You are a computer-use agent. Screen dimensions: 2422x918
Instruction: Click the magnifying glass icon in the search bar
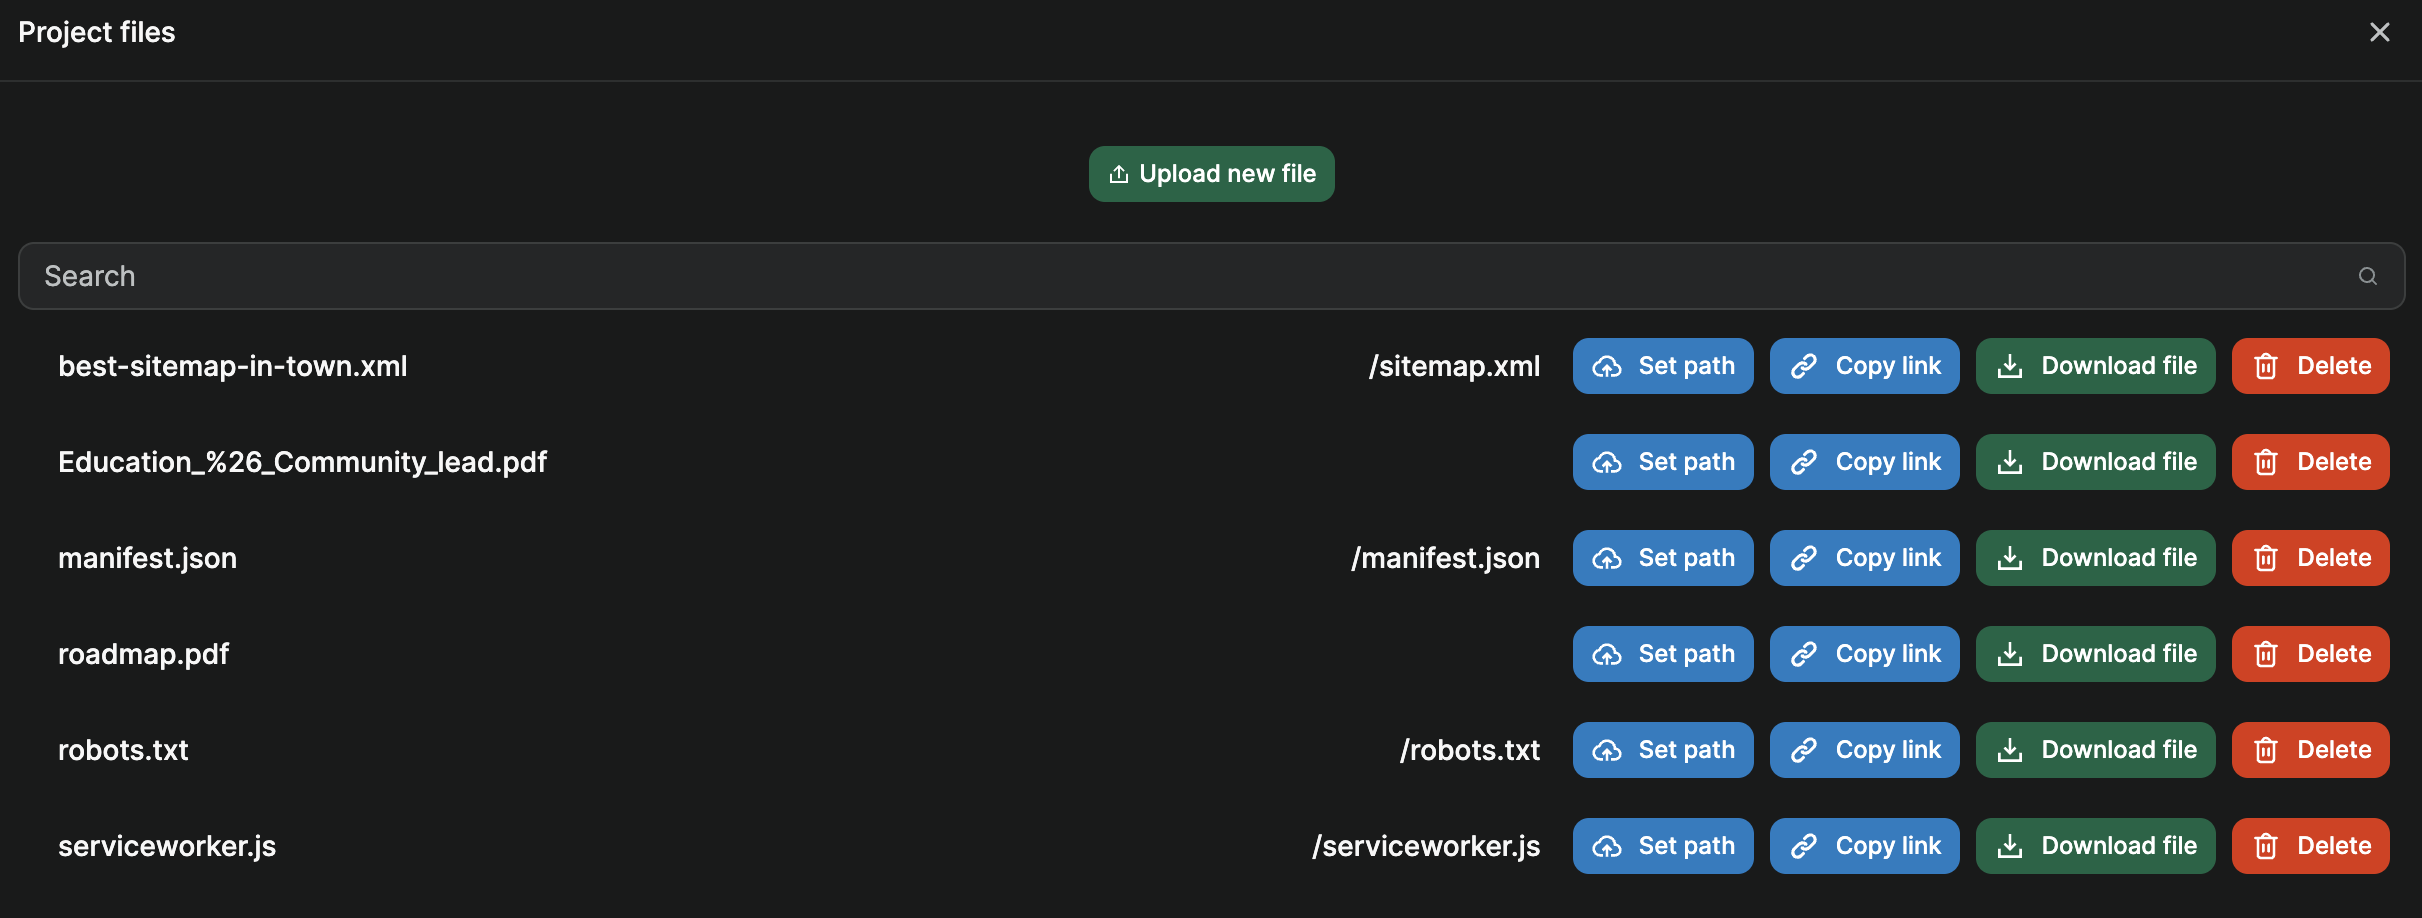2367,276
